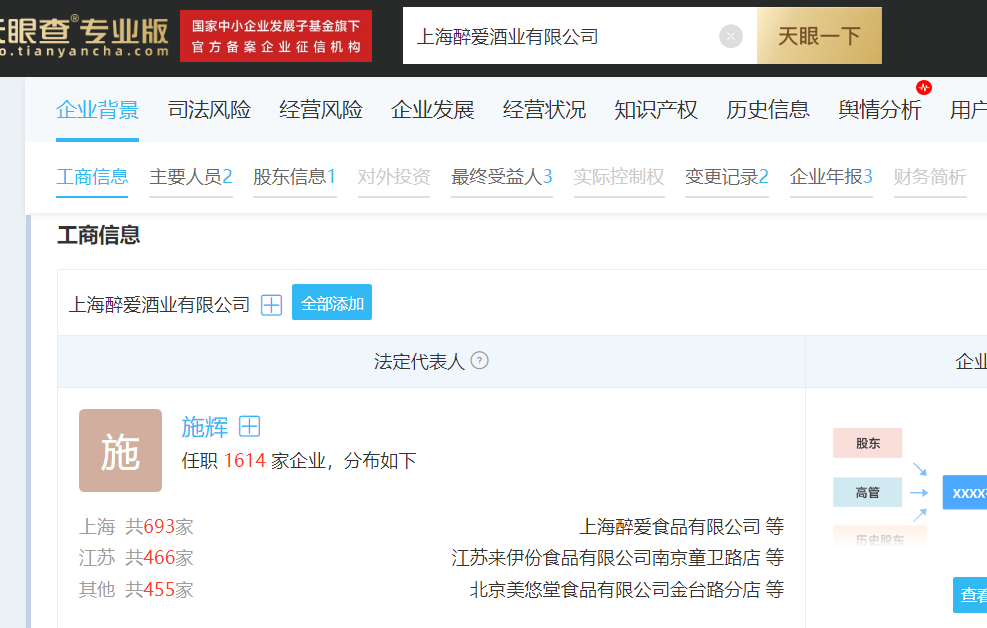
Task: Open the 天眼查专业版 logo
Action: pyautogui.click(x=84, y=36)
